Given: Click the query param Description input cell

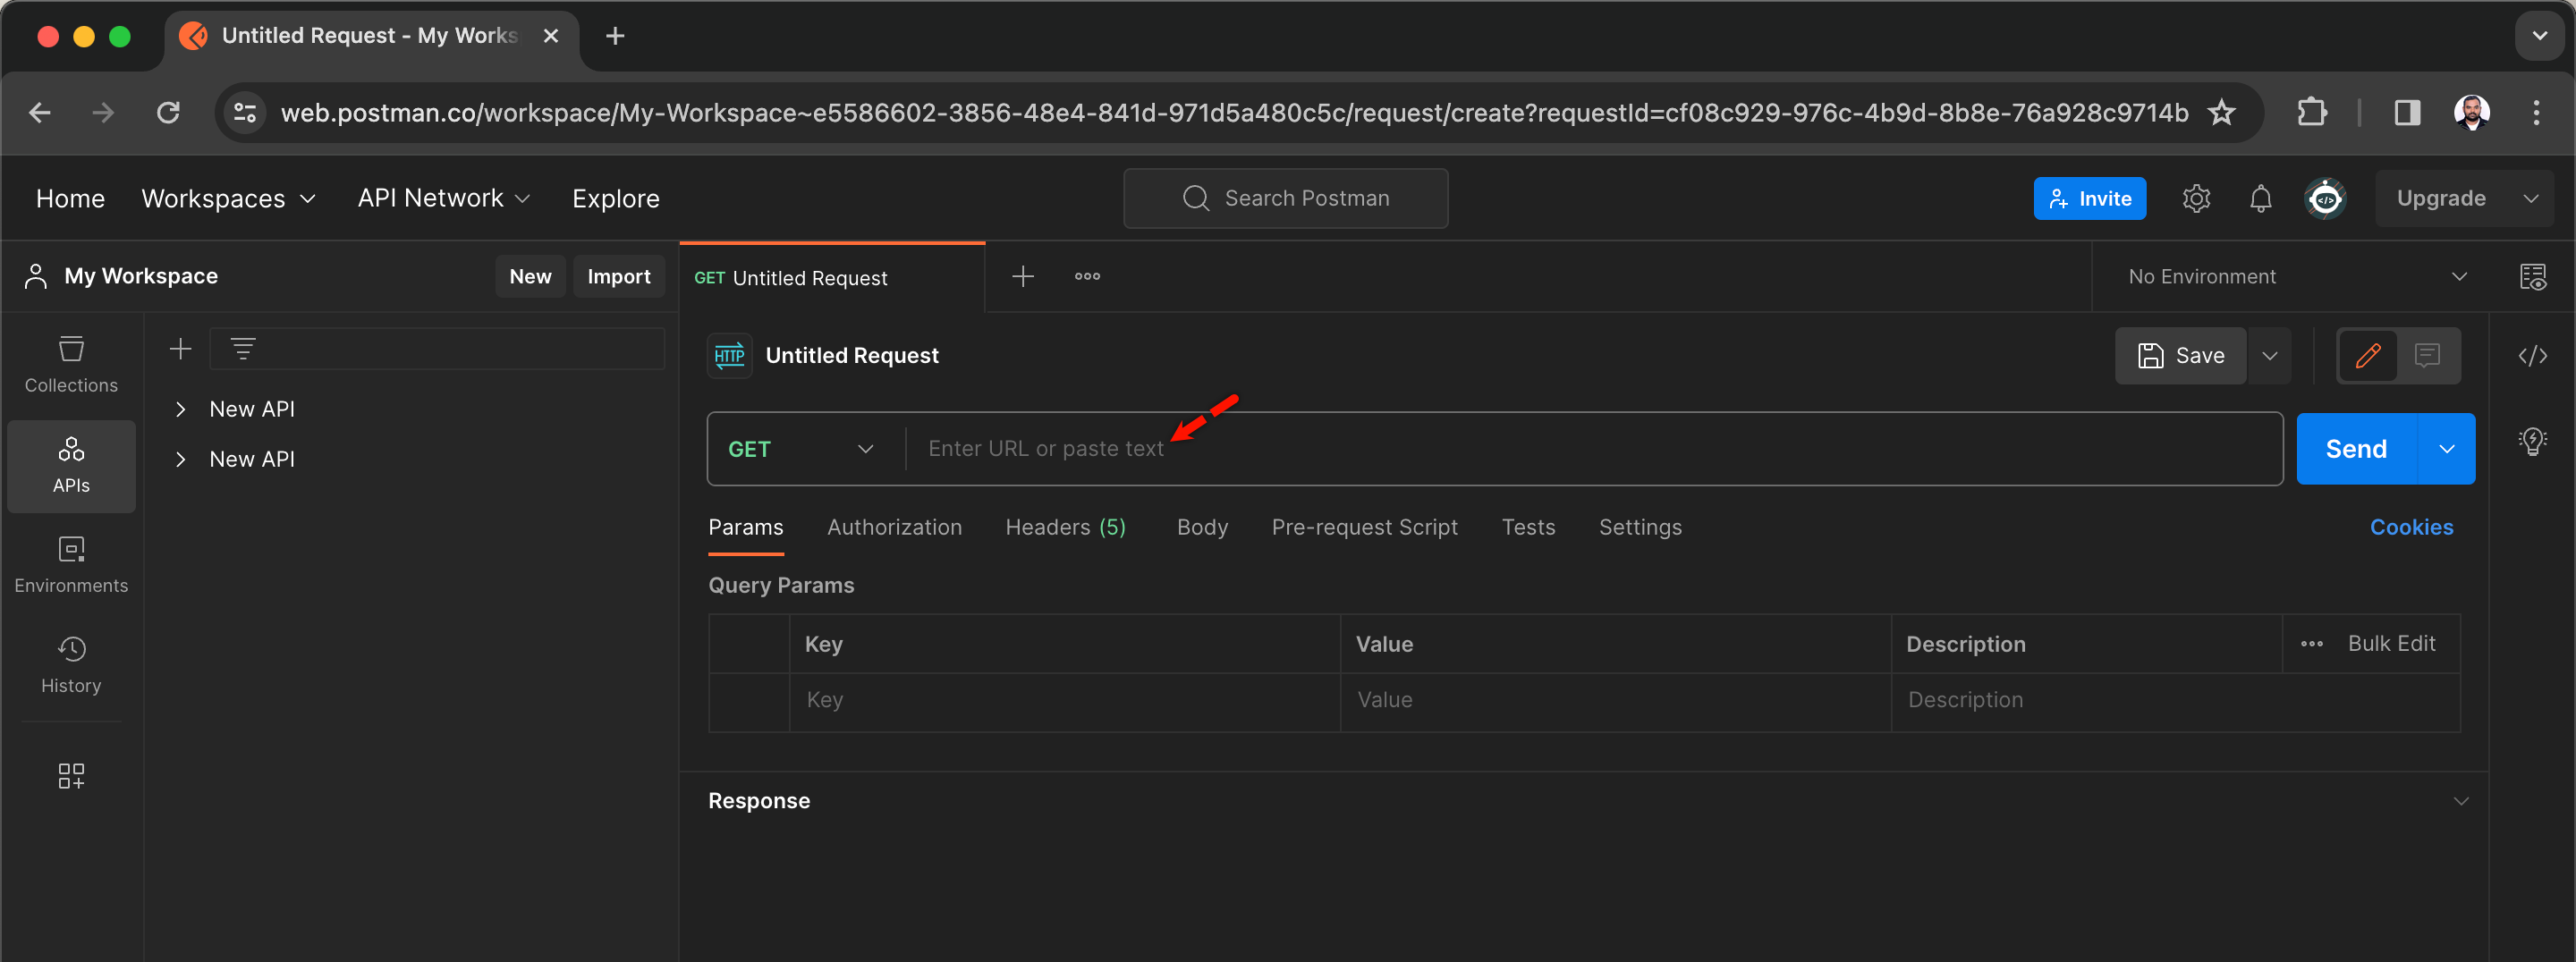Looking at the screenshot, I should [x=2175, y=700].
